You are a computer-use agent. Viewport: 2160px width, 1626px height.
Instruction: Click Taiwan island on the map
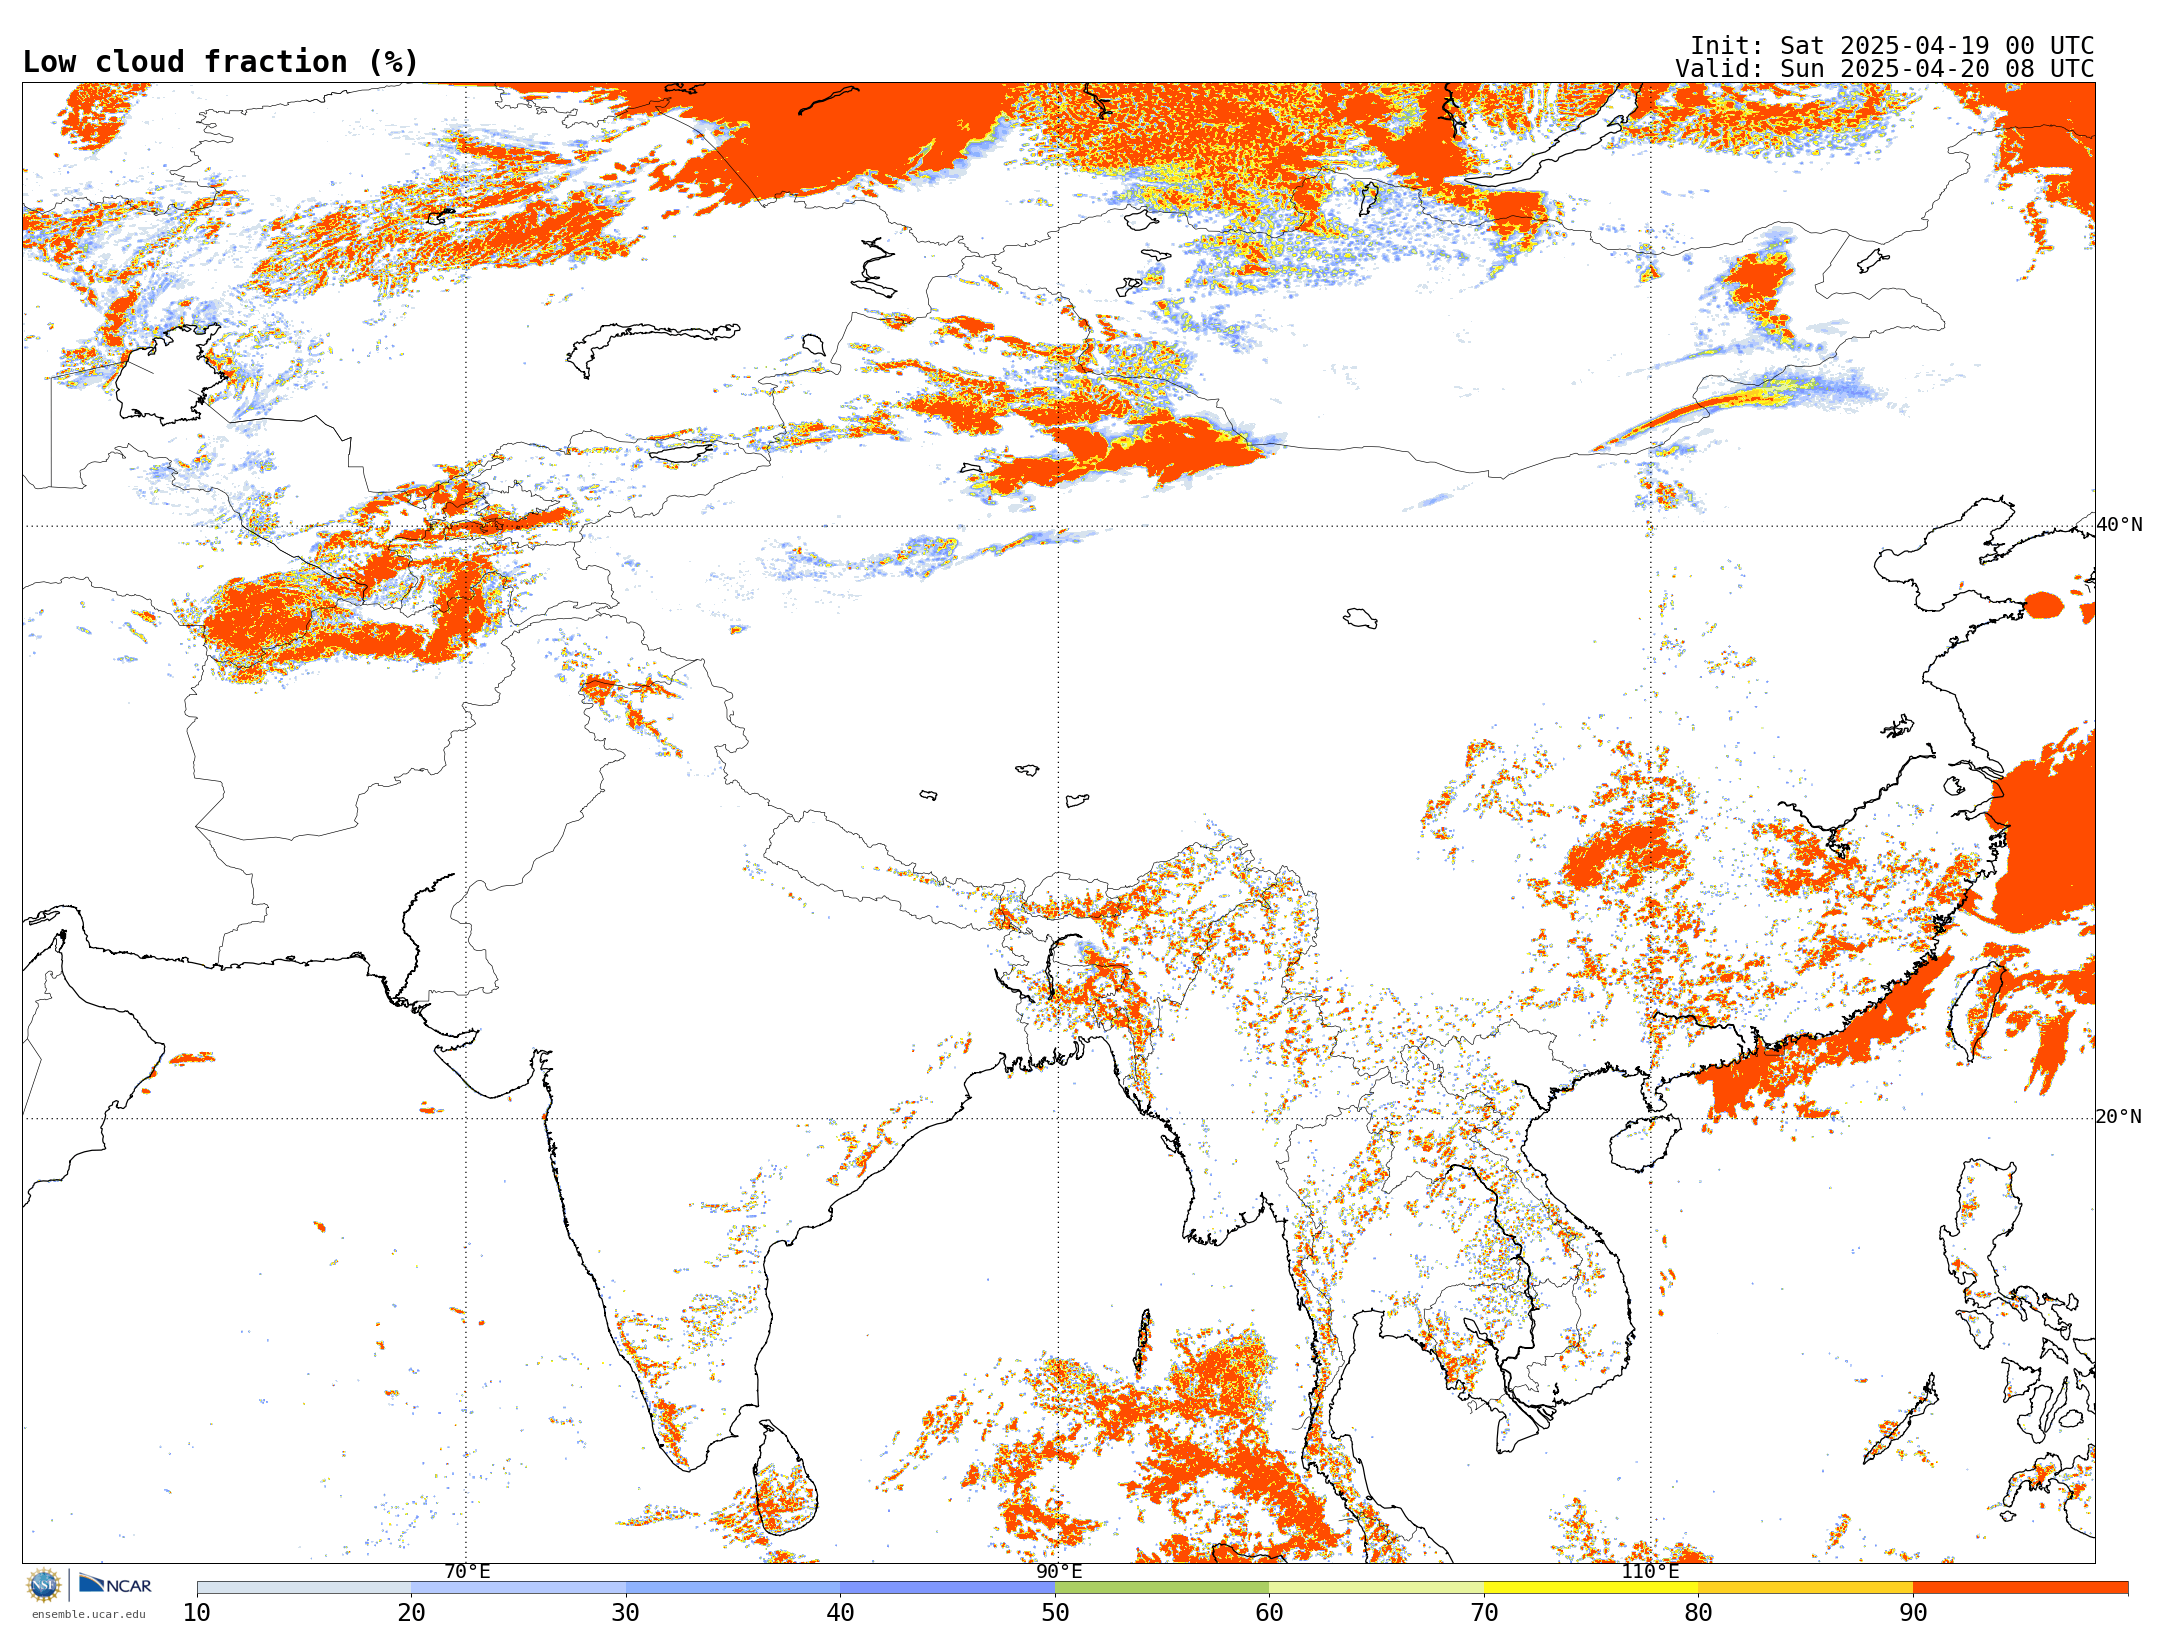coord(1975,1010)
